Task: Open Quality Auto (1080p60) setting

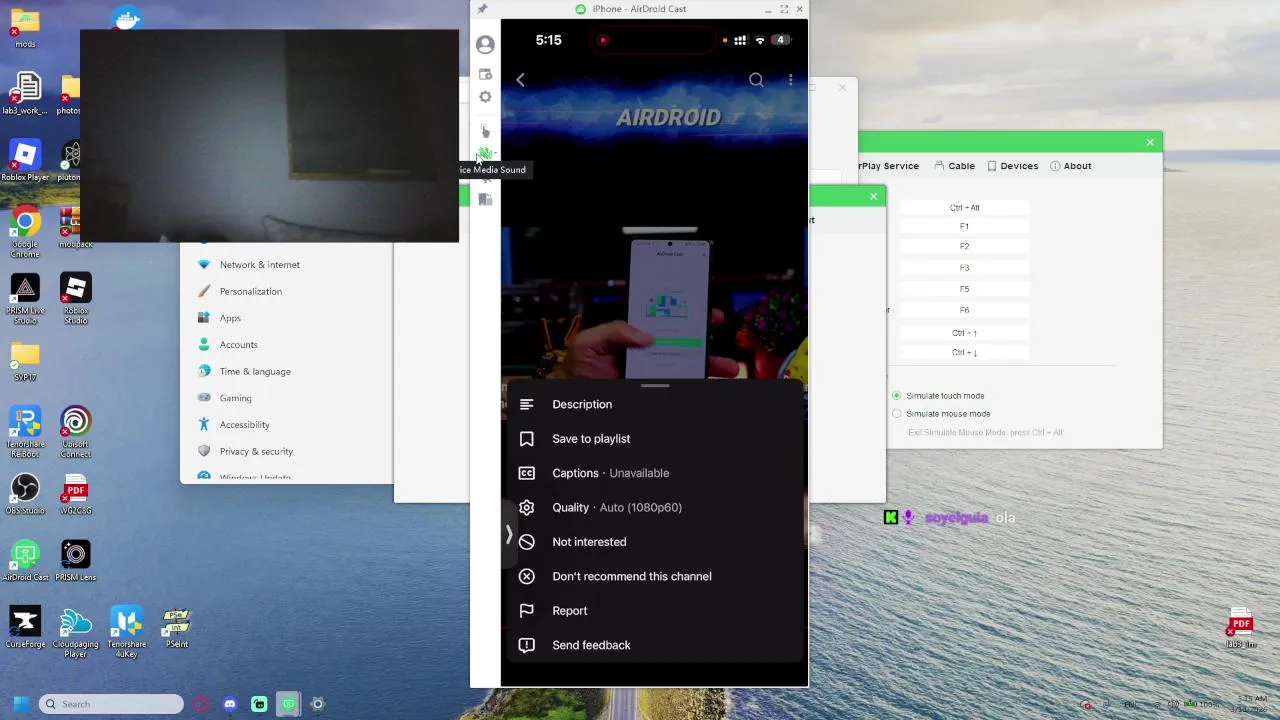Action: [x=654, y=507]
